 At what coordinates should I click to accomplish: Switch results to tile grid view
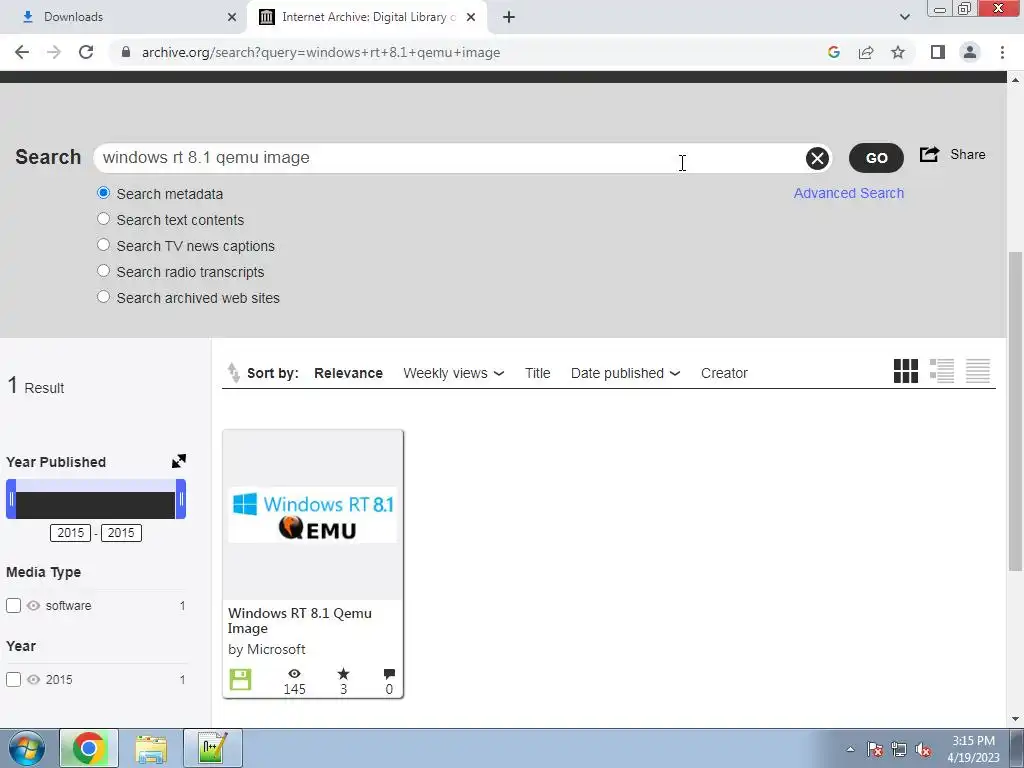[906, 371]
